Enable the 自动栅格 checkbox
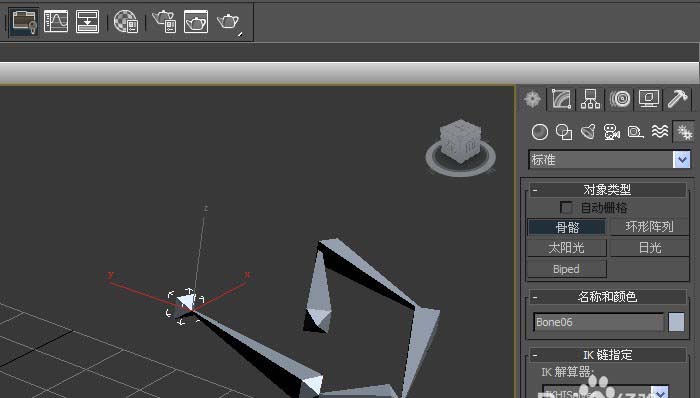 [566, 207]
